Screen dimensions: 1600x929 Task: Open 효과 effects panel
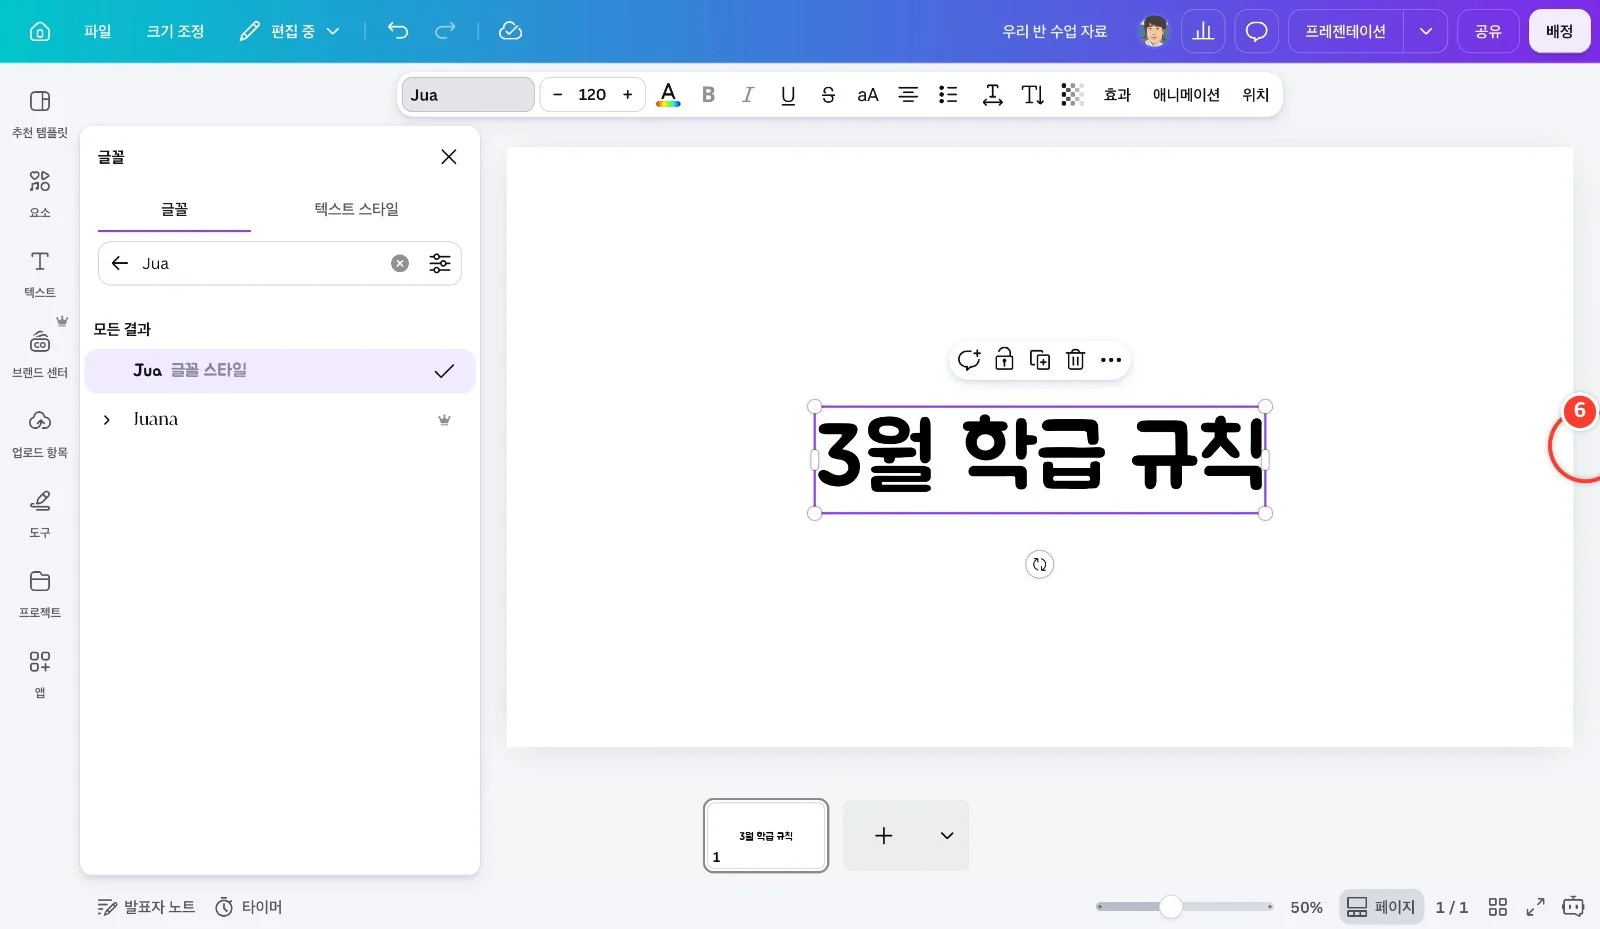(x=1117, y=95)
